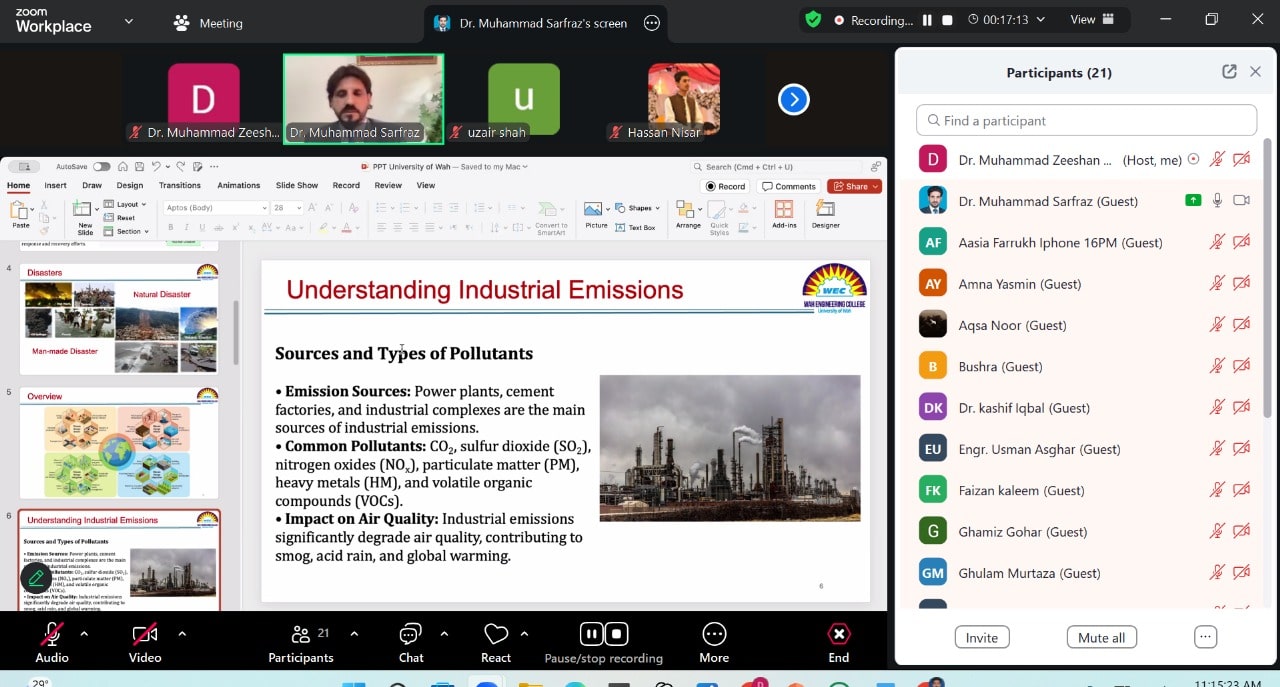
Task: Pause the recording from the bottom toolbar
Action: pos(591,633)
